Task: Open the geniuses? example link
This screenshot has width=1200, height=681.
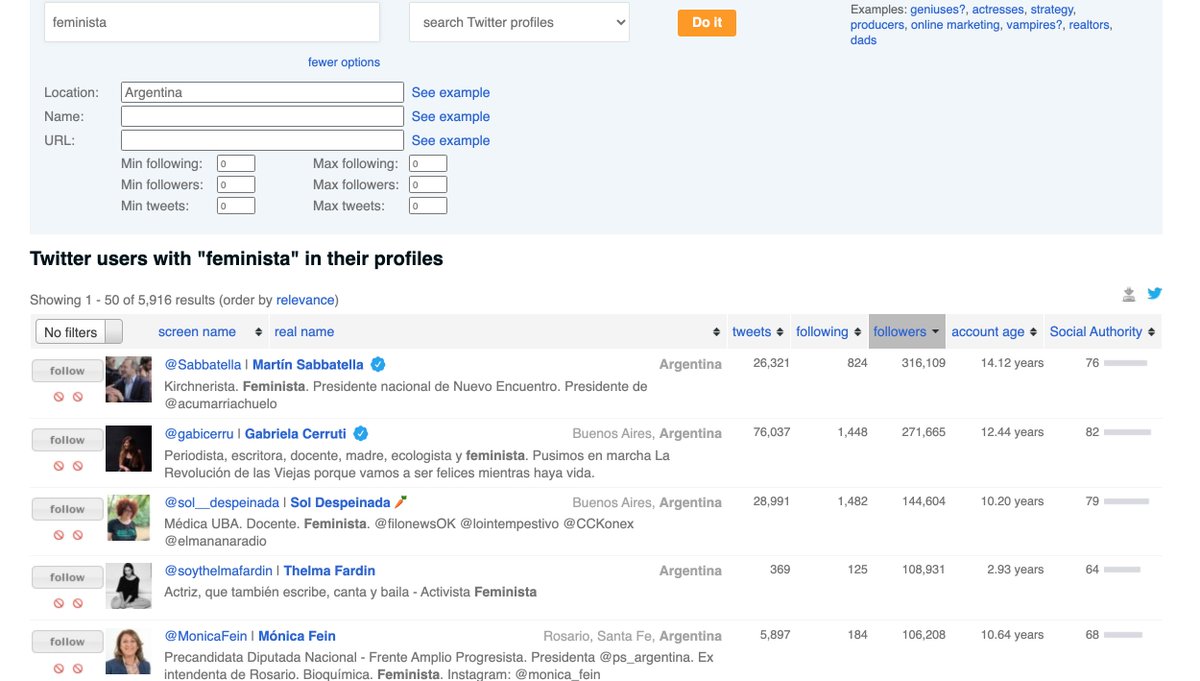Action: click(938, 9)
